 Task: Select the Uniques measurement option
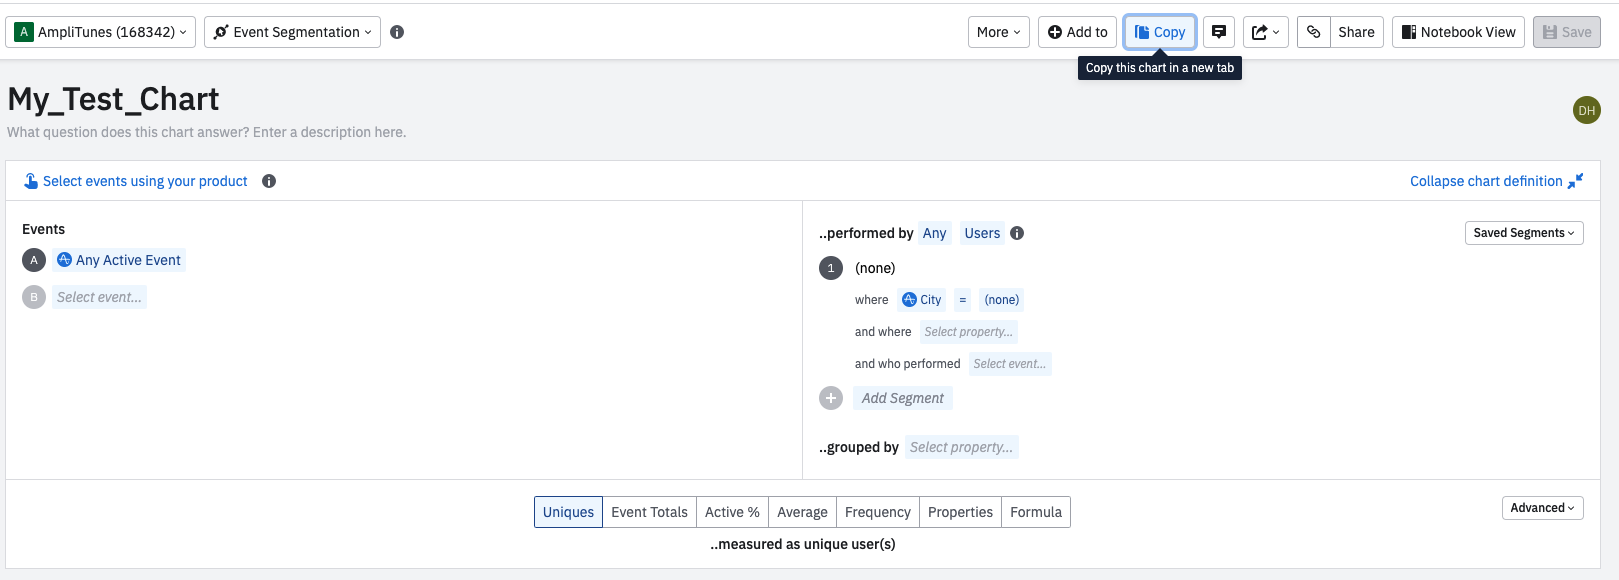click(x=568, y=512)
